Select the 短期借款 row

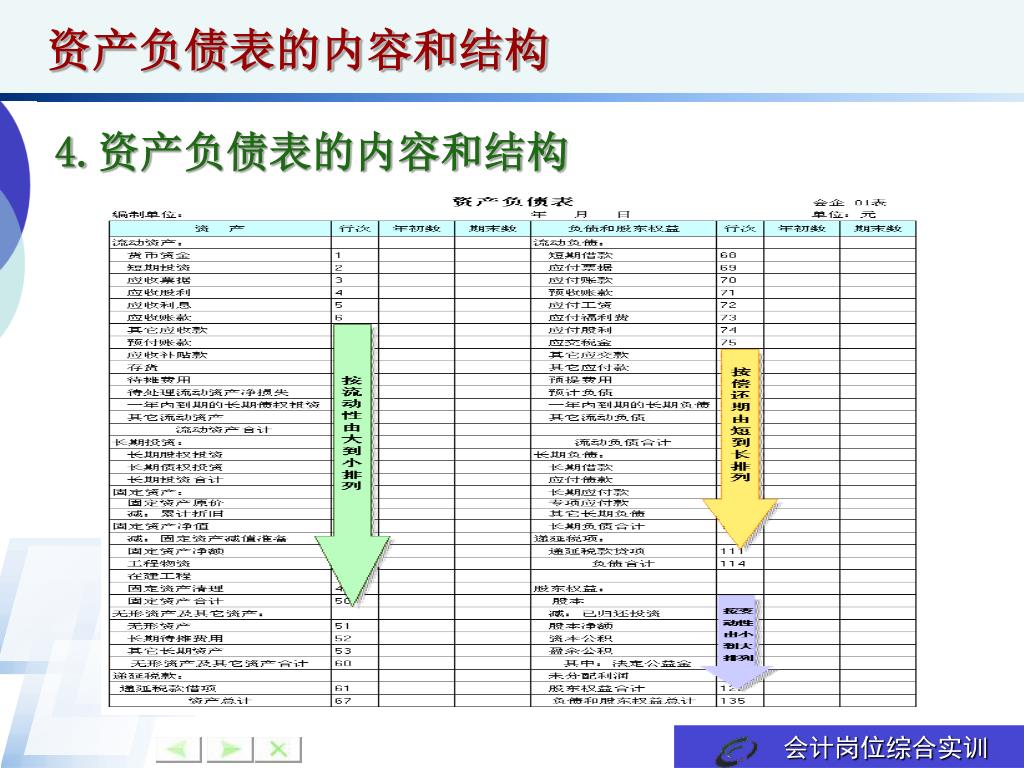pos(581,255)
